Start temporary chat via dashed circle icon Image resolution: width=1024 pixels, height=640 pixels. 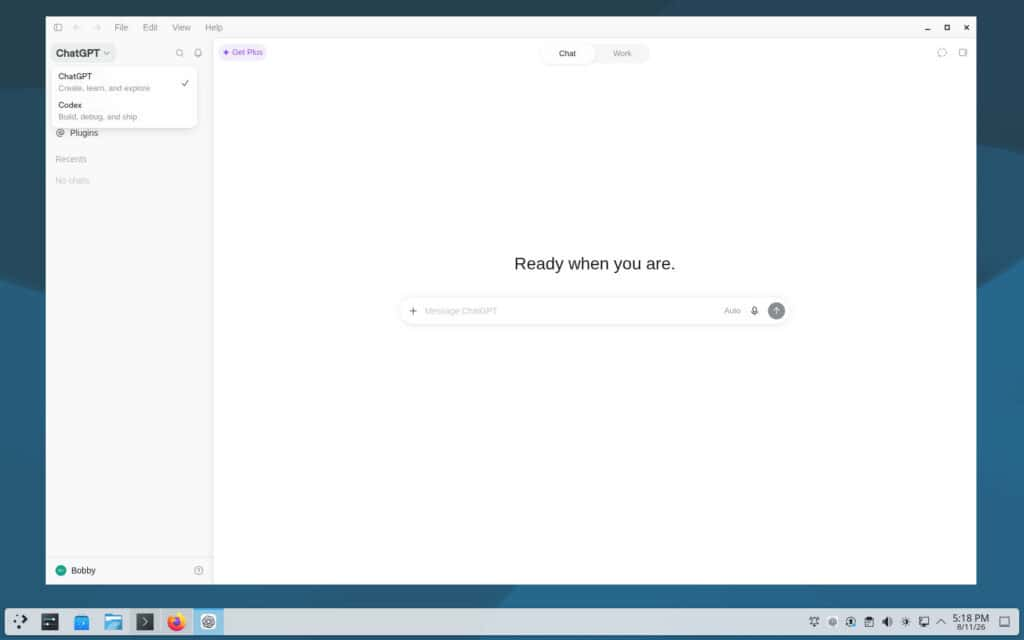pyautogui.click(x=942, y=53)
